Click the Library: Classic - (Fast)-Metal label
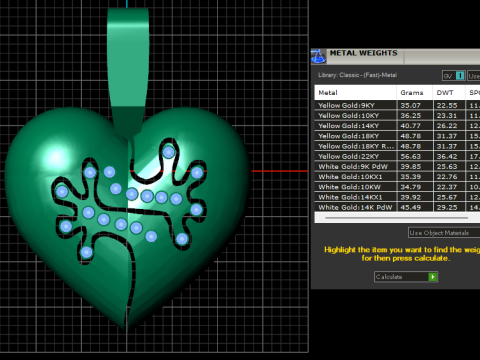The width and height of the screenshot is (480, 360). point(357,75)
